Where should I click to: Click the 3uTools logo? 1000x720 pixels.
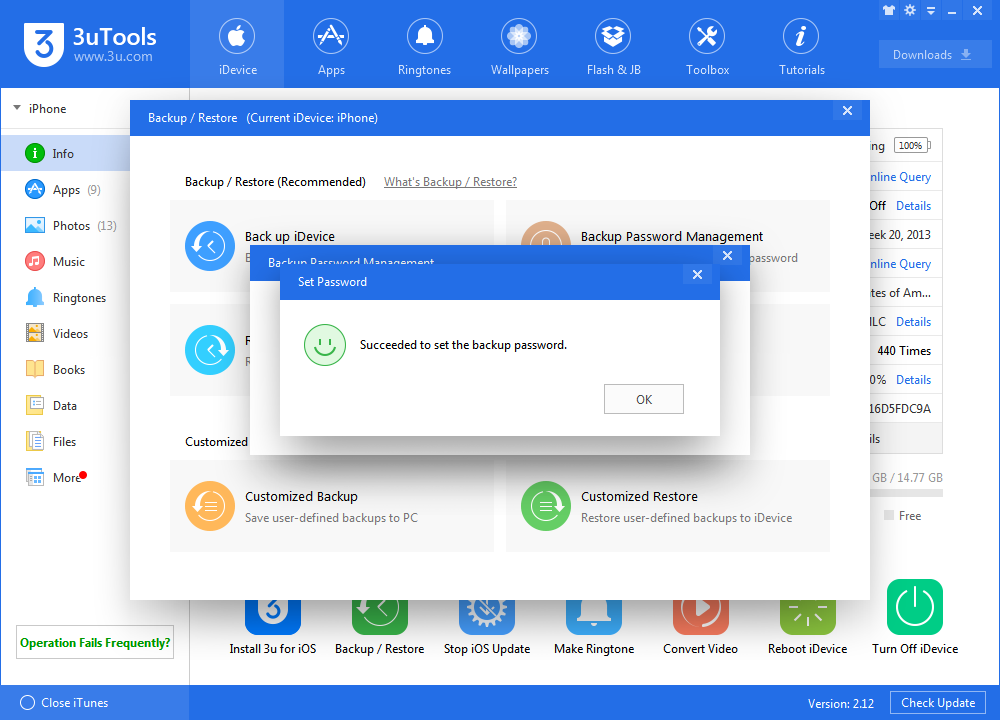pyautogui.click(x=90, y=44)
